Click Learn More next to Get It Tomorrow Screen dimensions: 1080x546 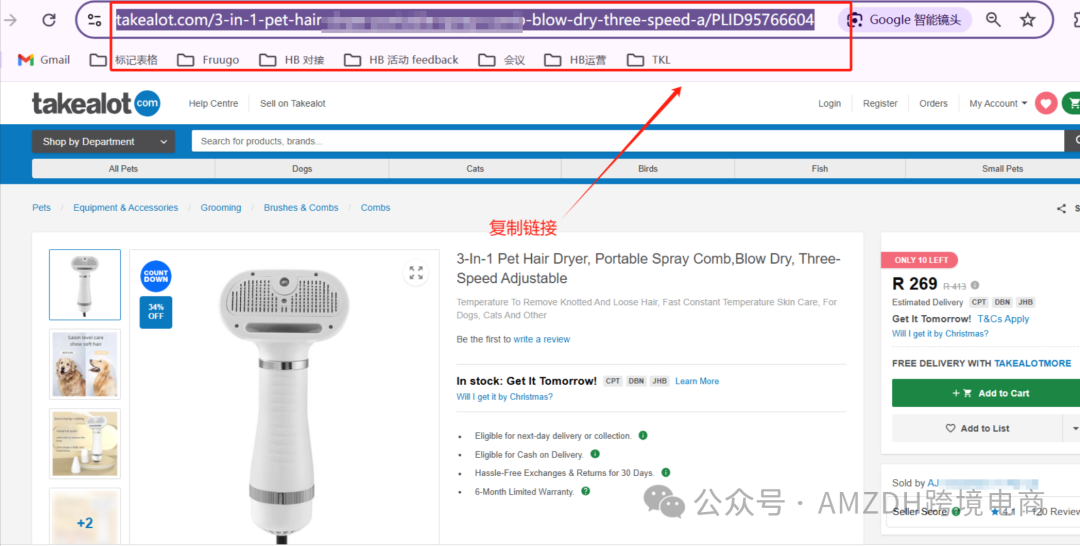pos(697,381)
